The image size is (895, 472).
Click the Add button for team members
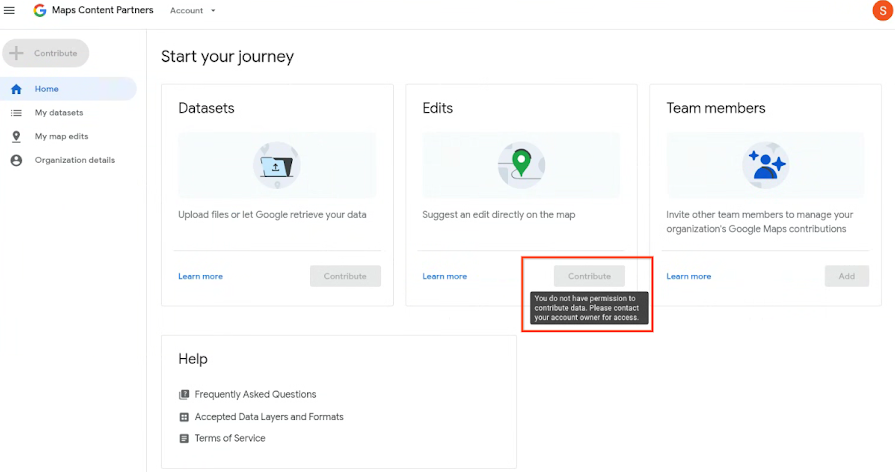(x=846, y=276)
